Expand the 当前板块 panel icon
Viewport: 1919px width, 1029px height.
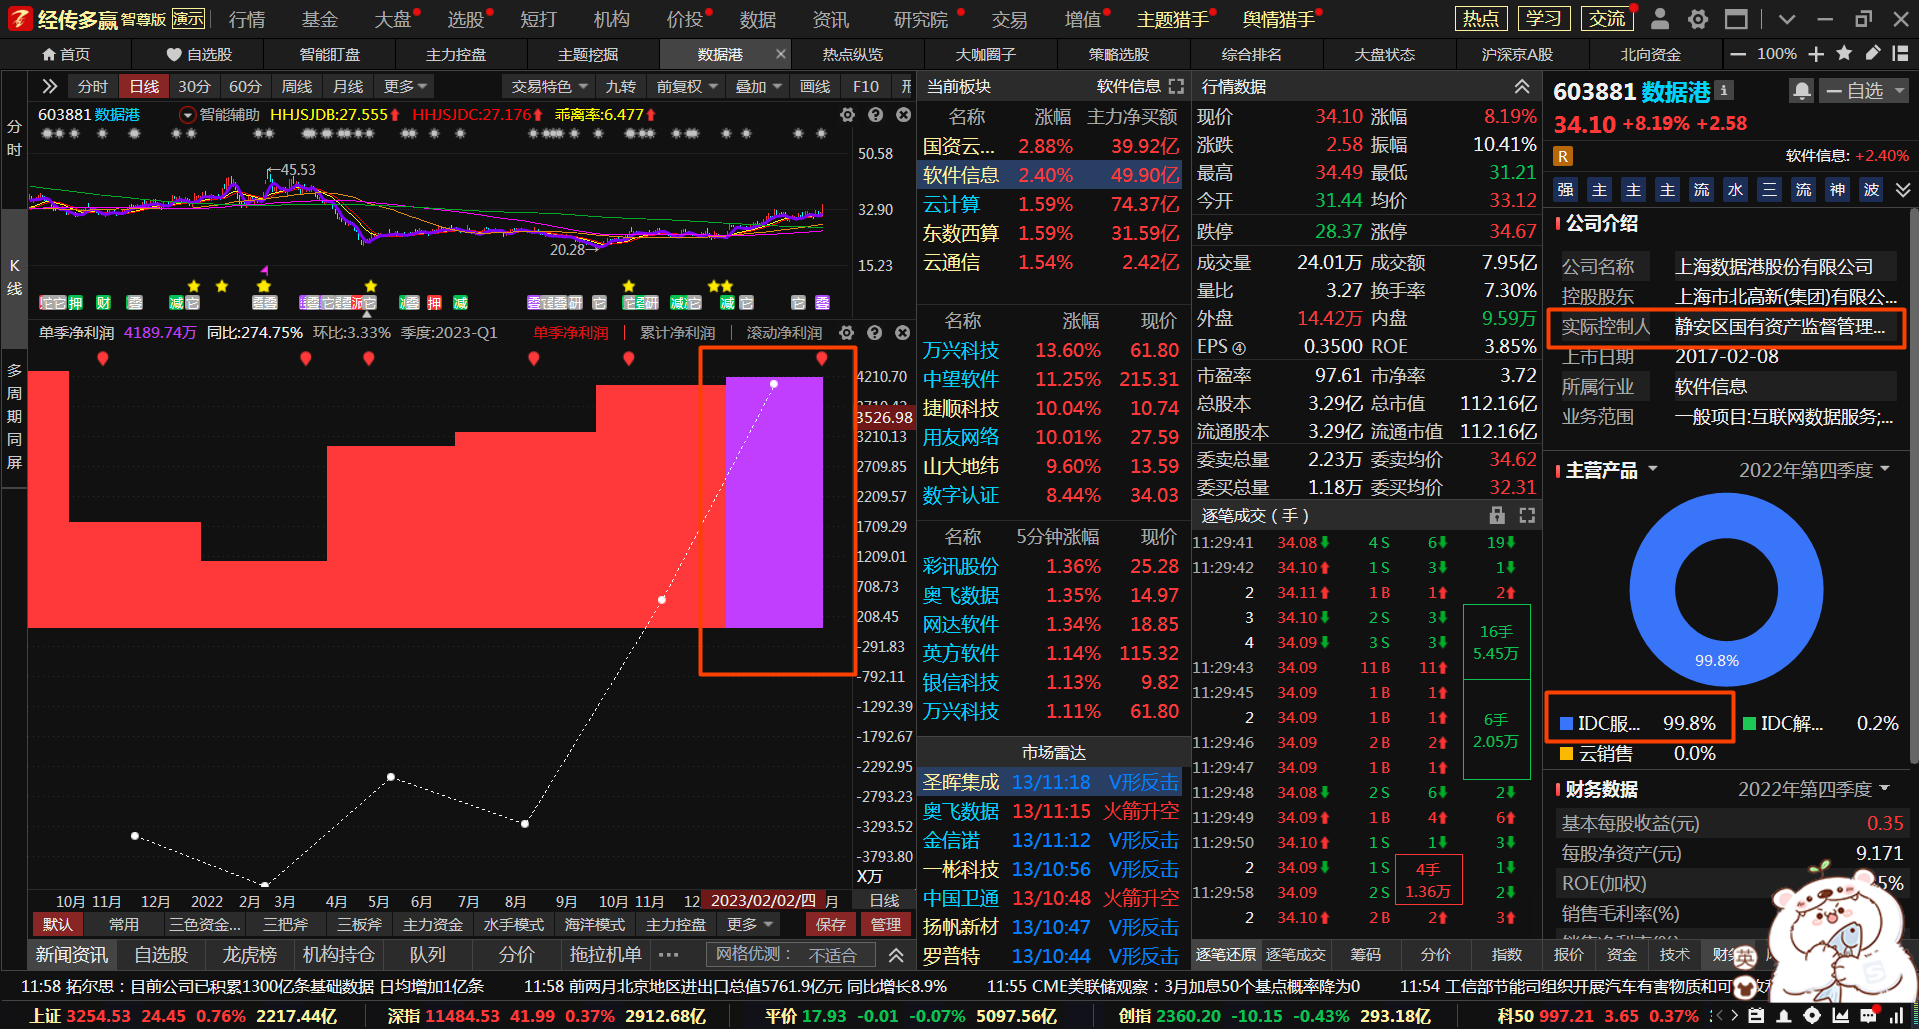tap(1176, 87)
